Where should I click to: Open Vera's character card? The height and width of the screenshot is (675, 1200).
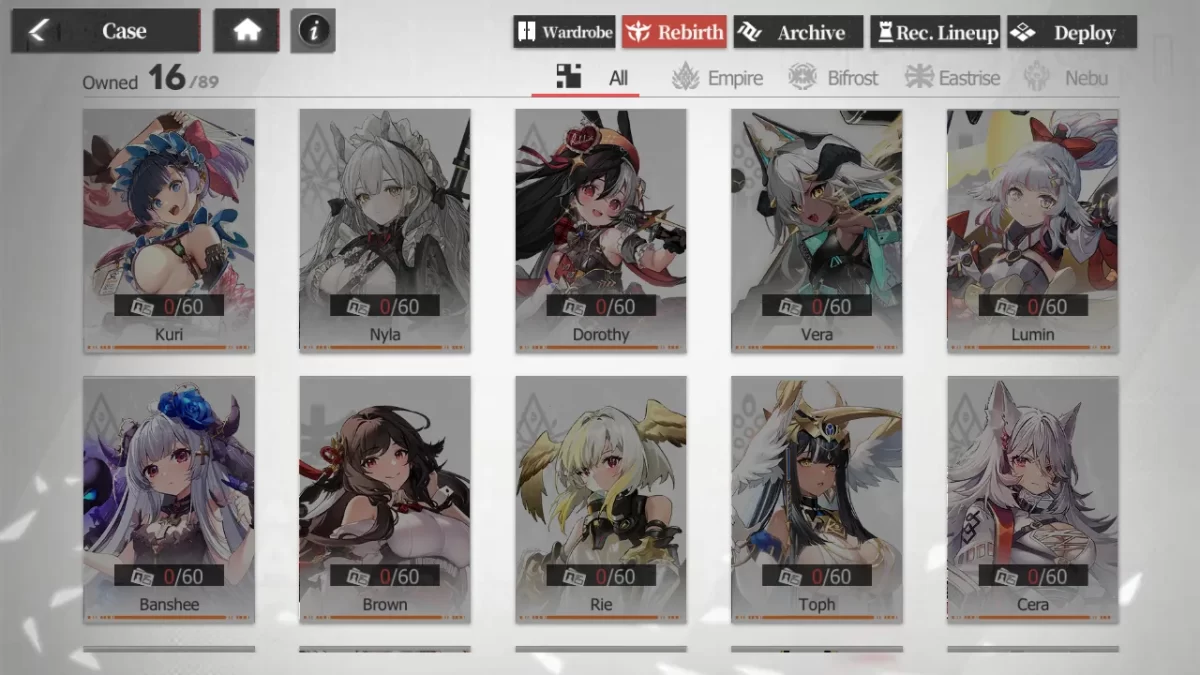[x=817, y=231]
